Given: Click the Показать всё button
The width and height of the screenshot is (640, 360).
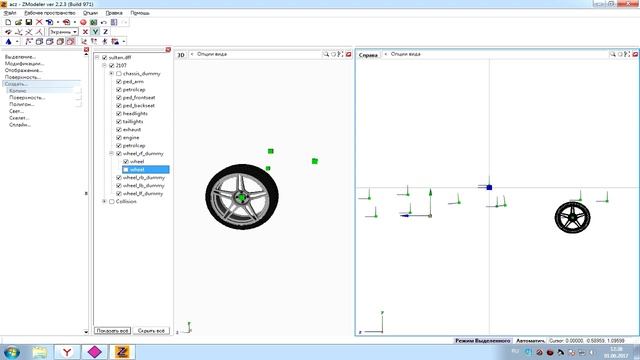Looking at the screenshot, I should (x=112, y=331).
